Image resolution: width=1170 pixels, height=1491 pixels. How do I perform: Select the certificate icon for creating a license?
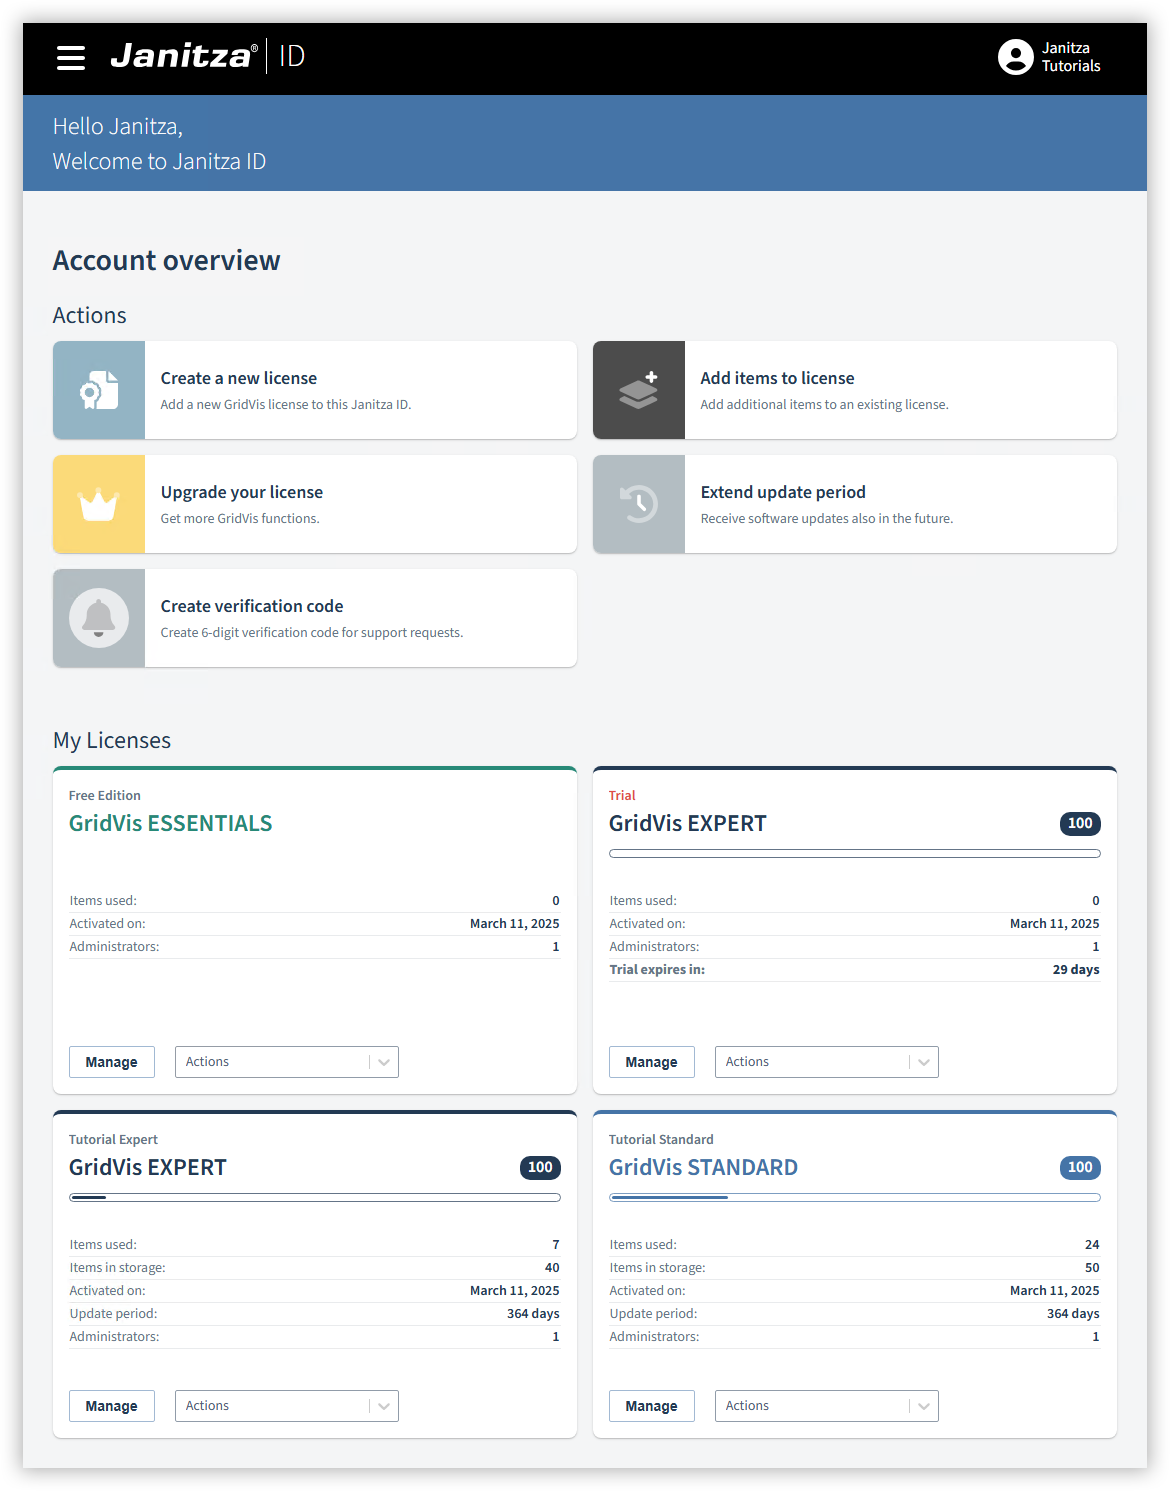pyautogui.click(x=98, y=390)
